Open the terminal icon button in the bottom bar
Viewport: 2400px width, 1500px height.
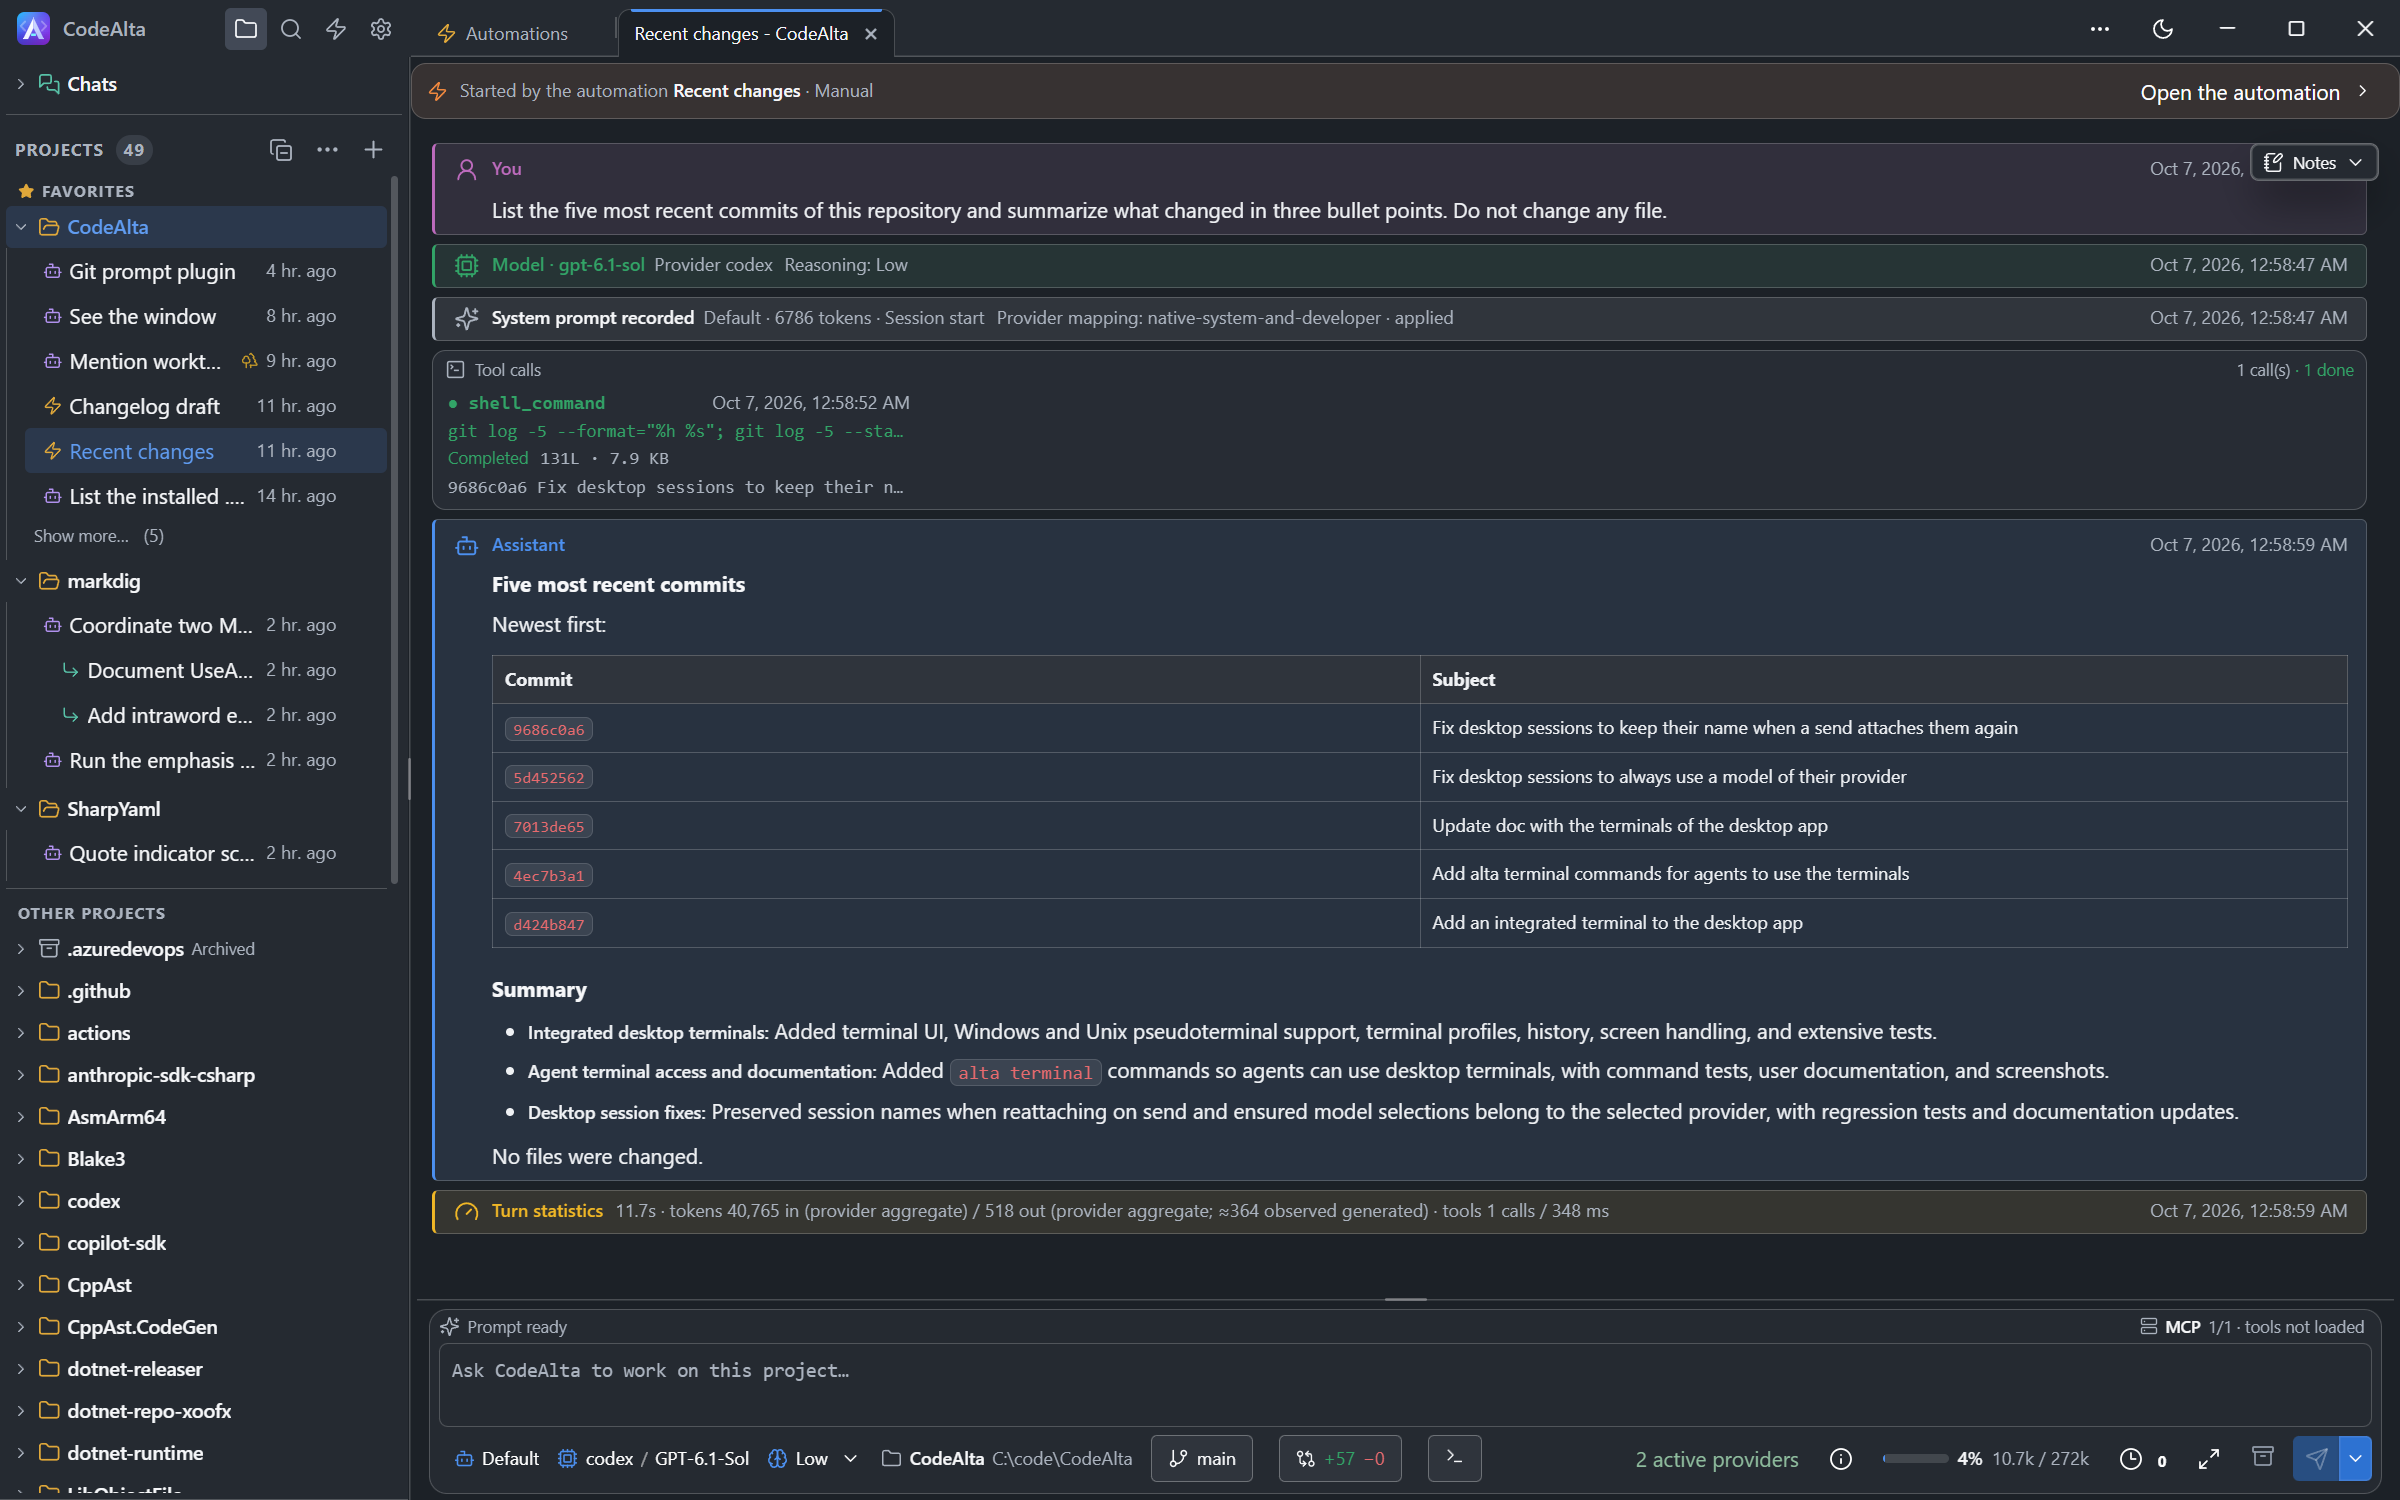[1454, 1459]
